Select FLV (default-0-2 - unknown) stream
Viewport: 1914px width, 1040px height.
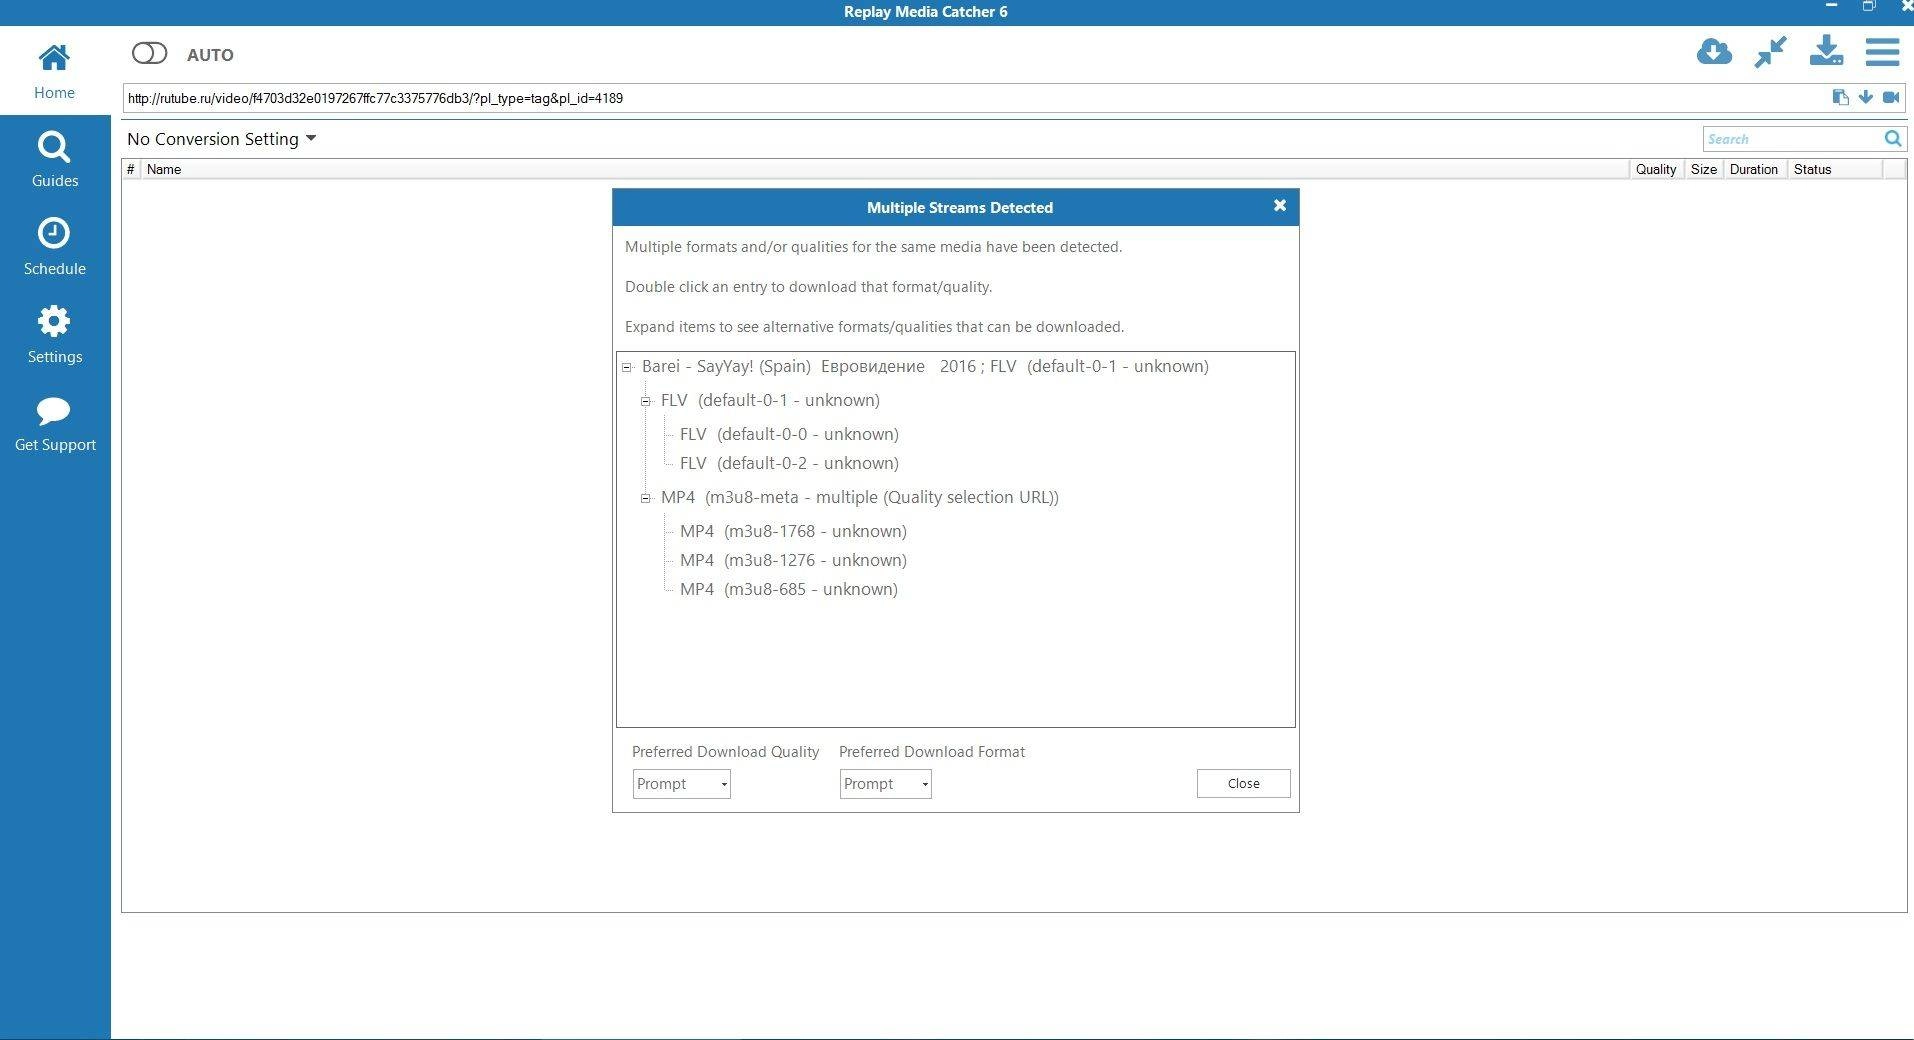tap(789, 463)
